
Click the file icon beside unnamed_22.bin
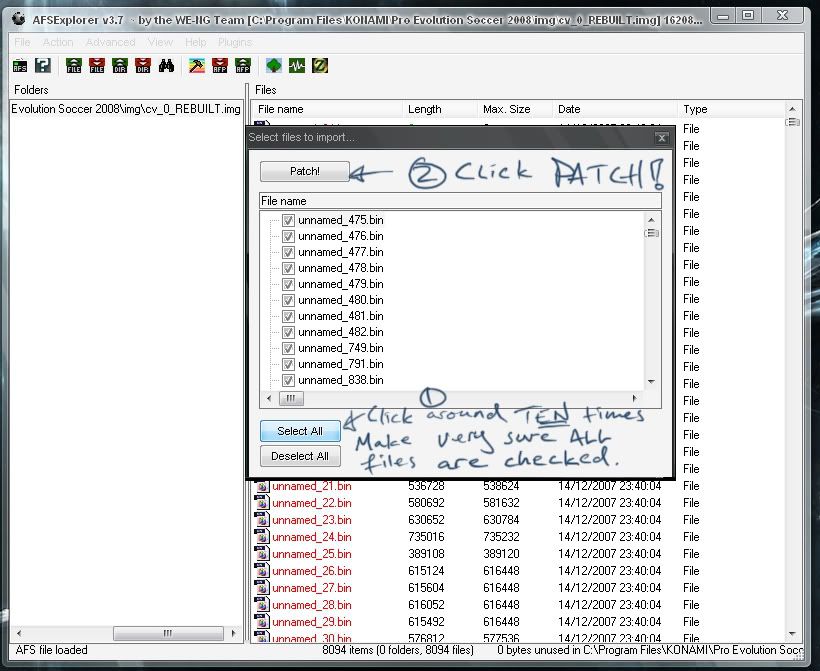[x=262, y=503]
